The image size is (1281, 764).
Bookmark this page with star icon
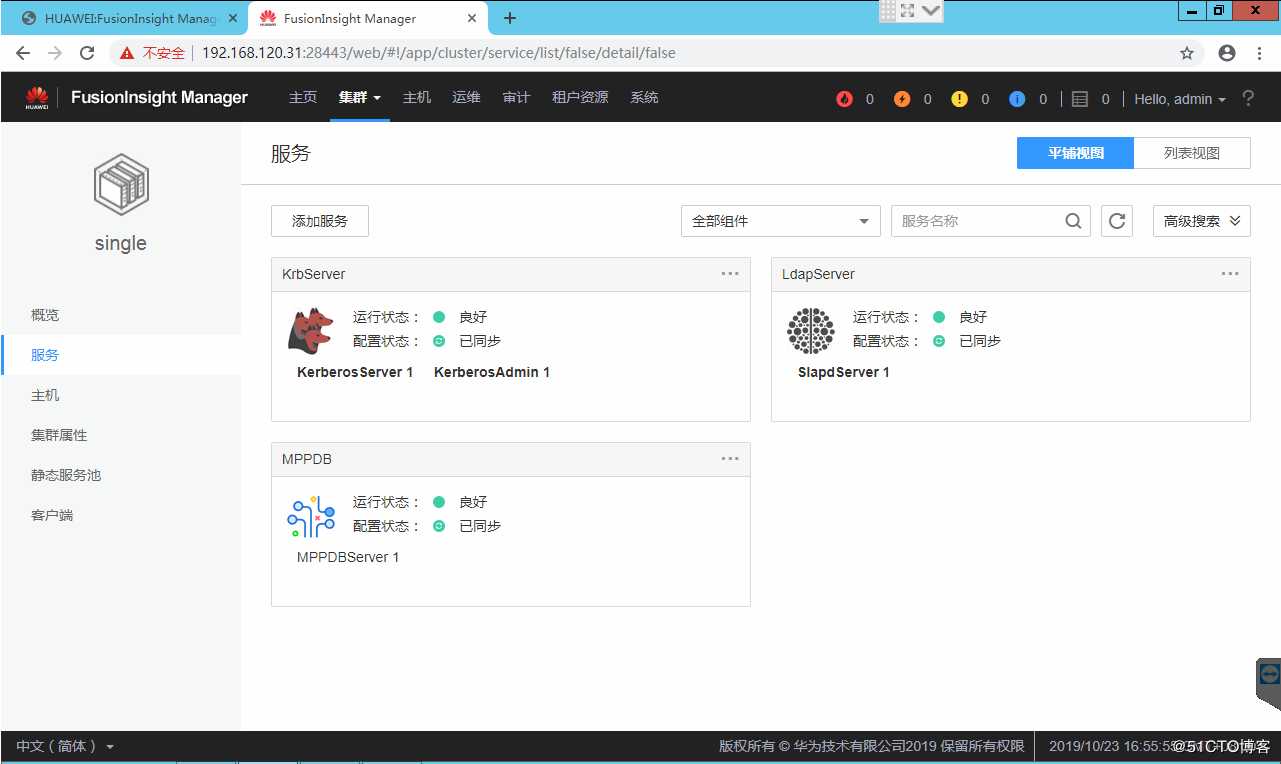click(1187, 53)
